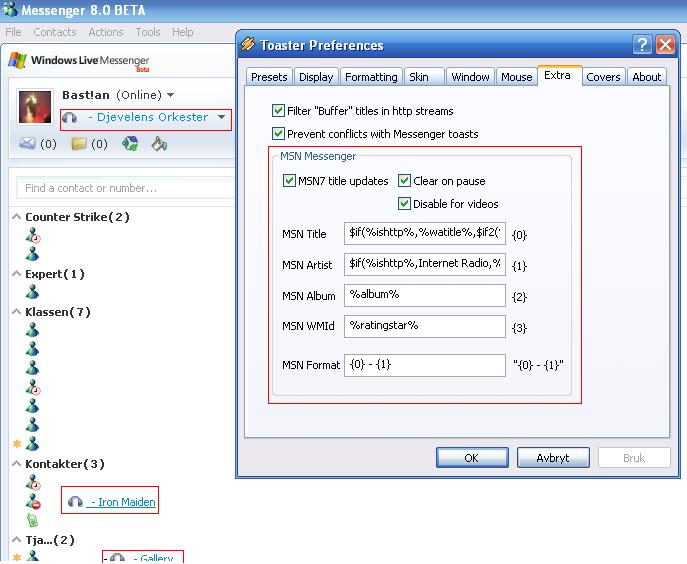The image size is (687, 564).
Task: Select the blocked contact icon in Kontakter
Action: 33,501
